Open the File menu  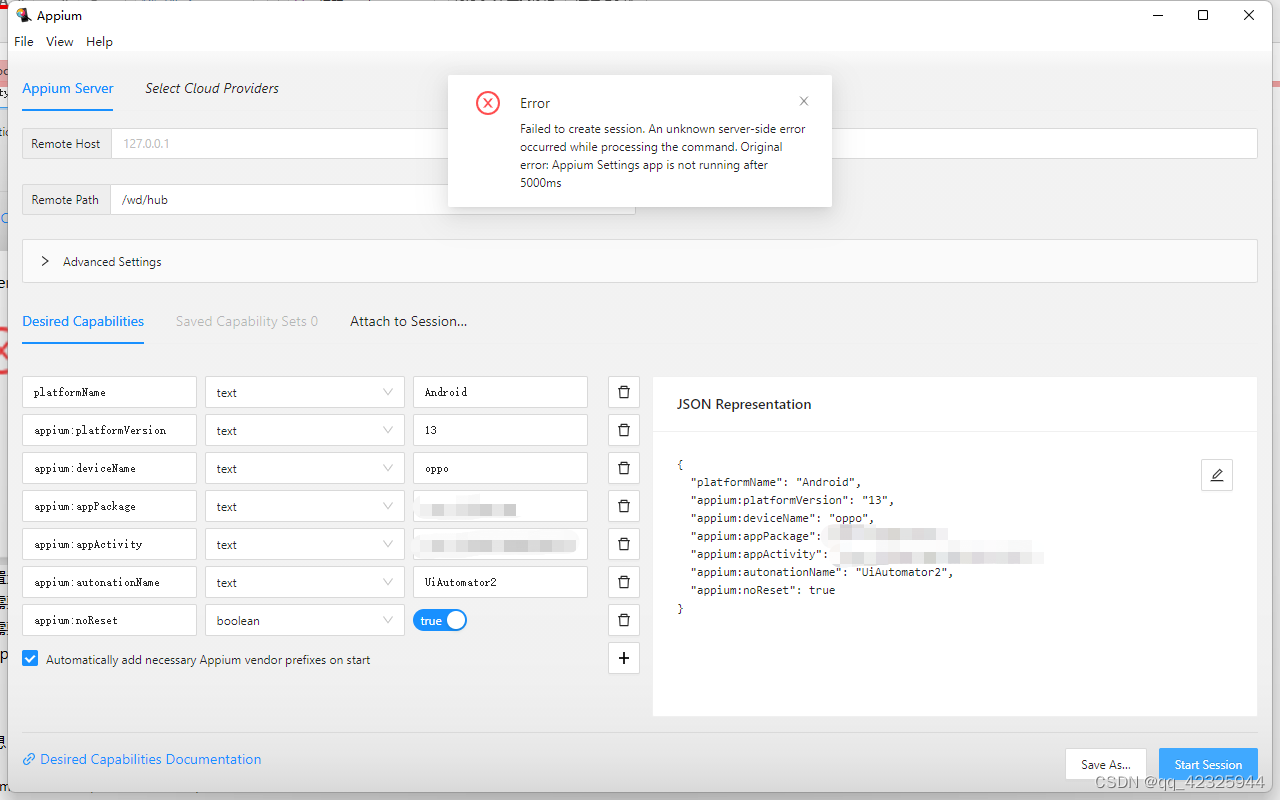(x=24, y=42)
